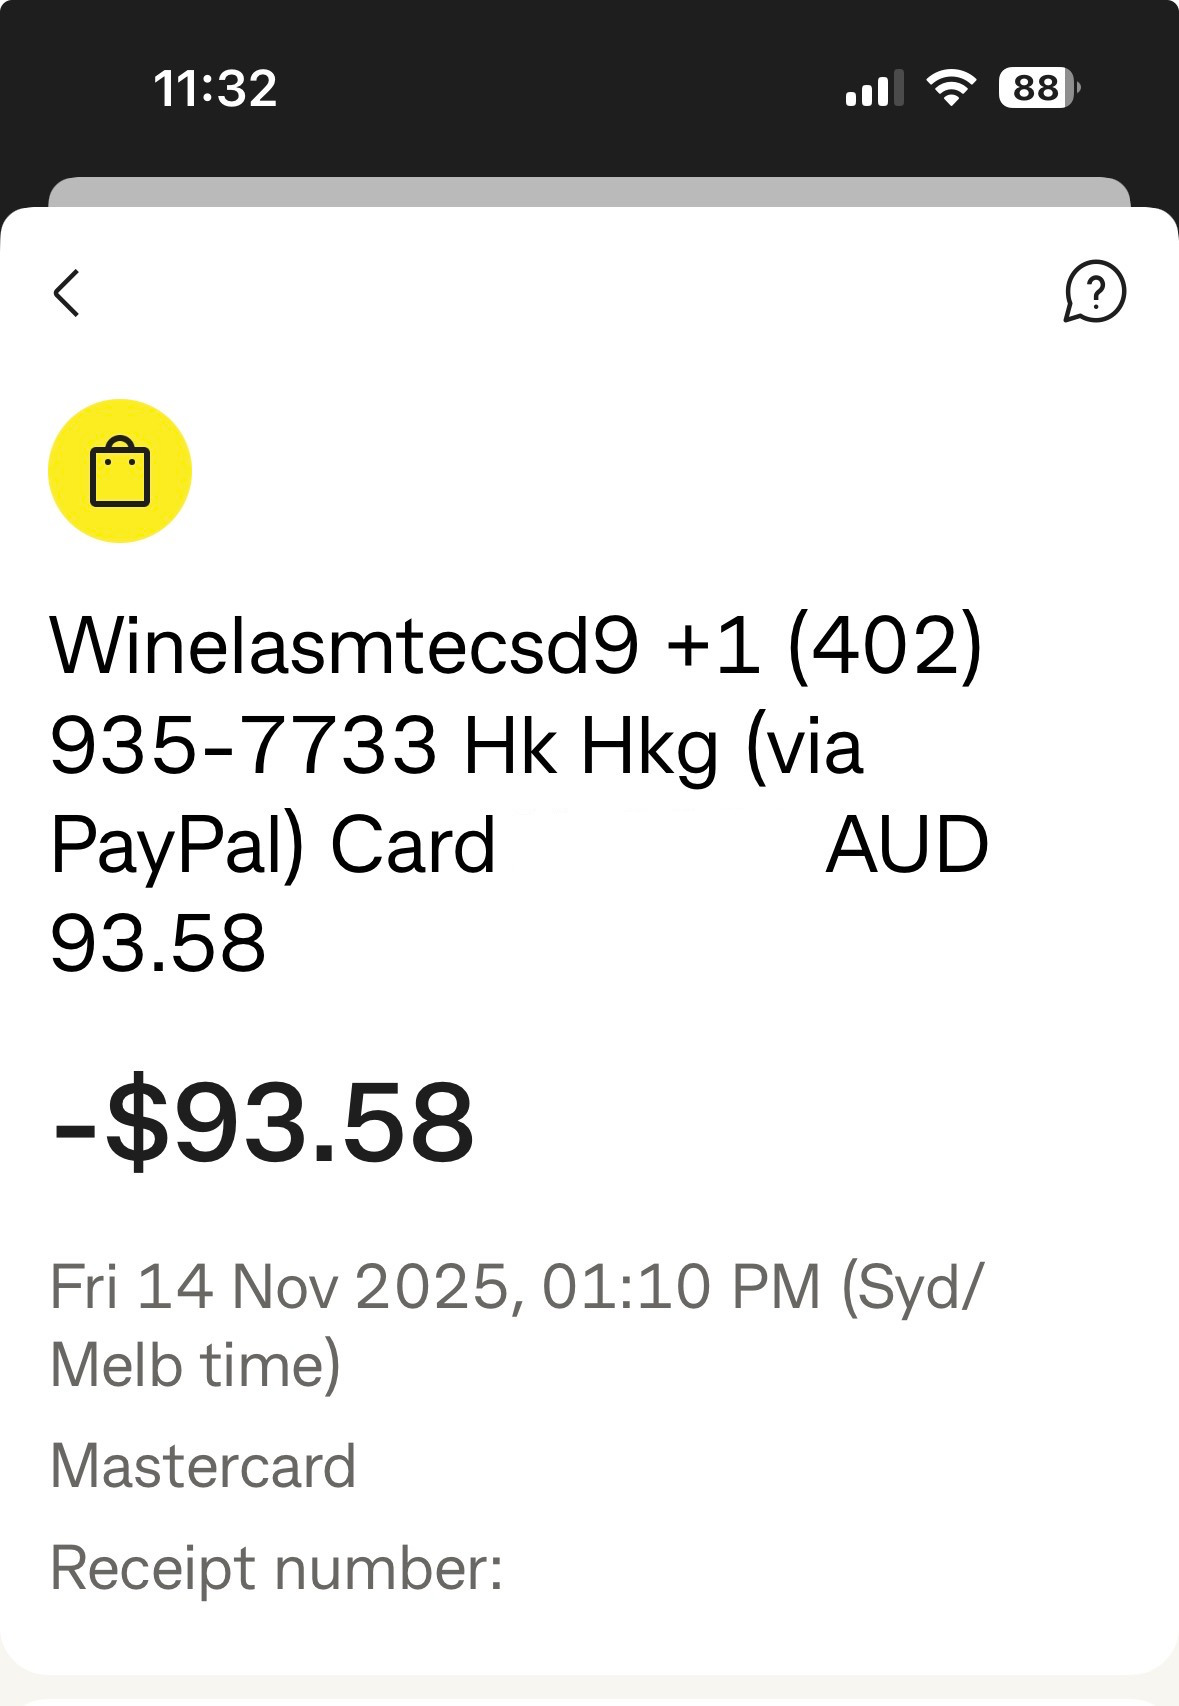Tap the Melb time) text line
The width and height of the screenshot is (1179, 1706).
[x=196, y=1365]
